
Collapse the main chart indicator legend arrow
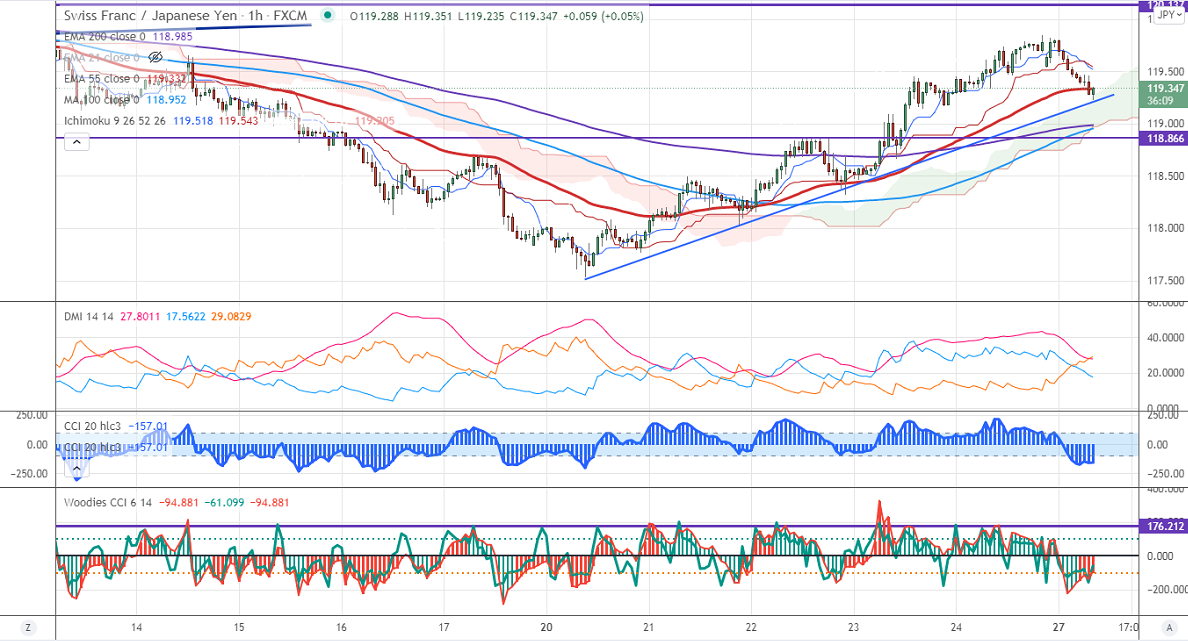click(77, 142)
